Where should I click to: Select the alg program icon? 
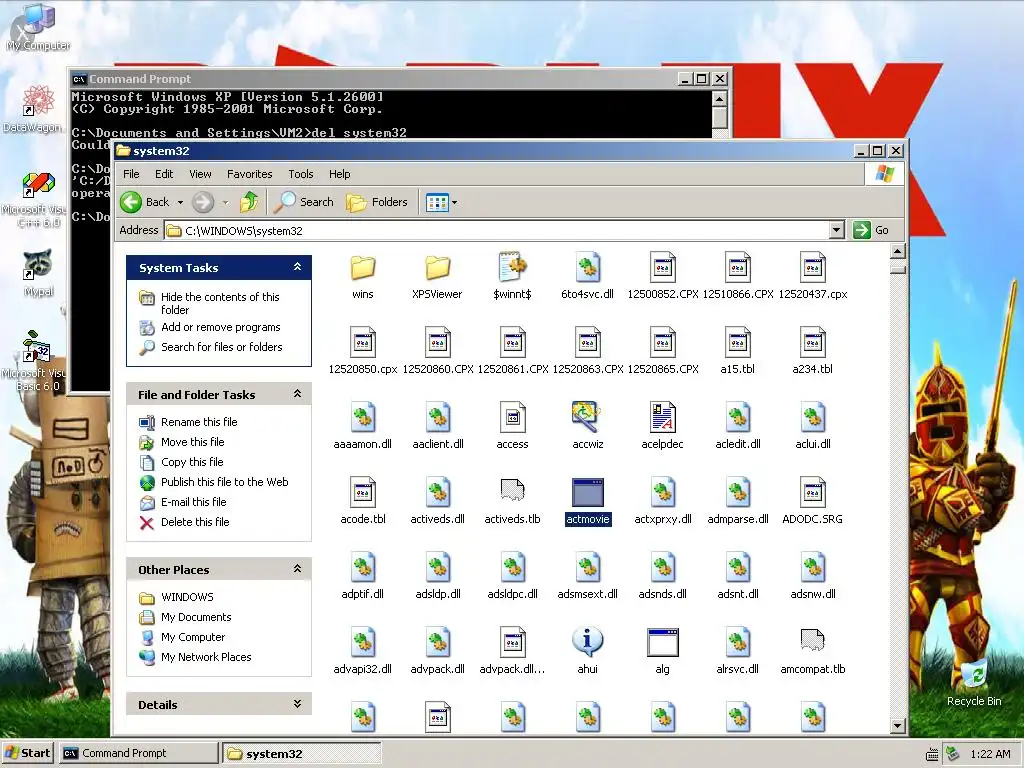click(663, 643)
